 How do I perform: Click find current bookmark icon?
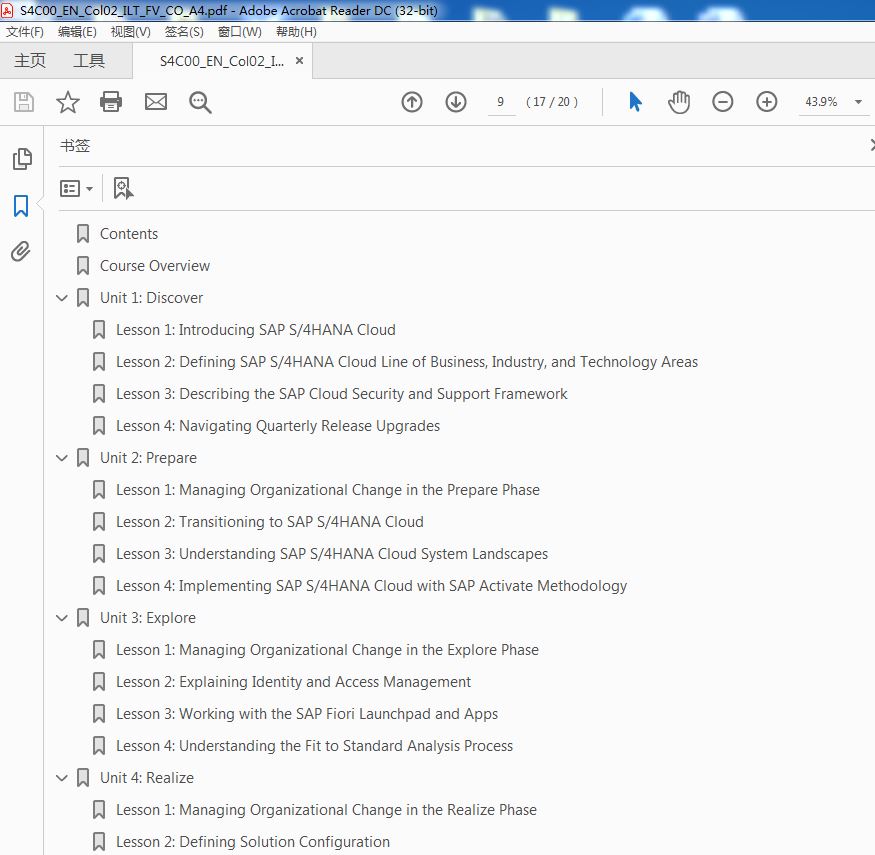pyautogui.click(x=123, y=188)
